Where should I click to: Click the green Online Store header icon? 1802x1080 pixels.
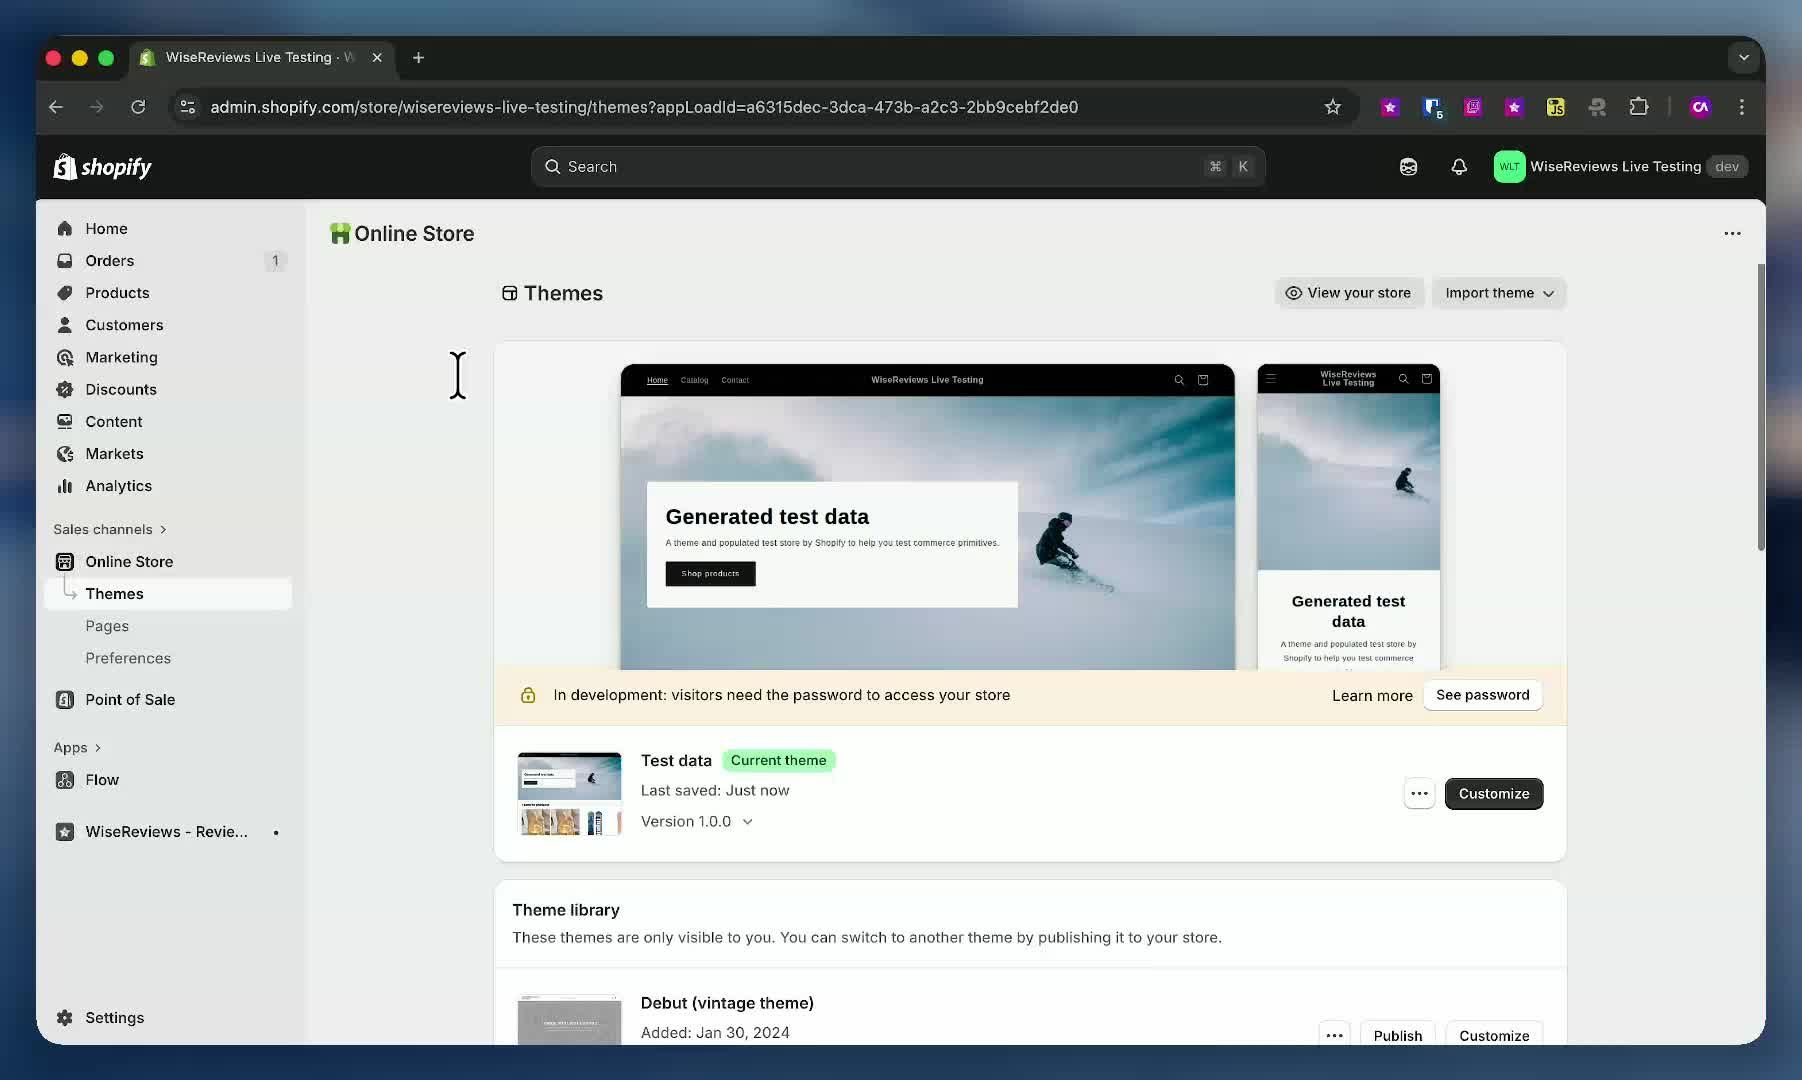pos(340,234)
